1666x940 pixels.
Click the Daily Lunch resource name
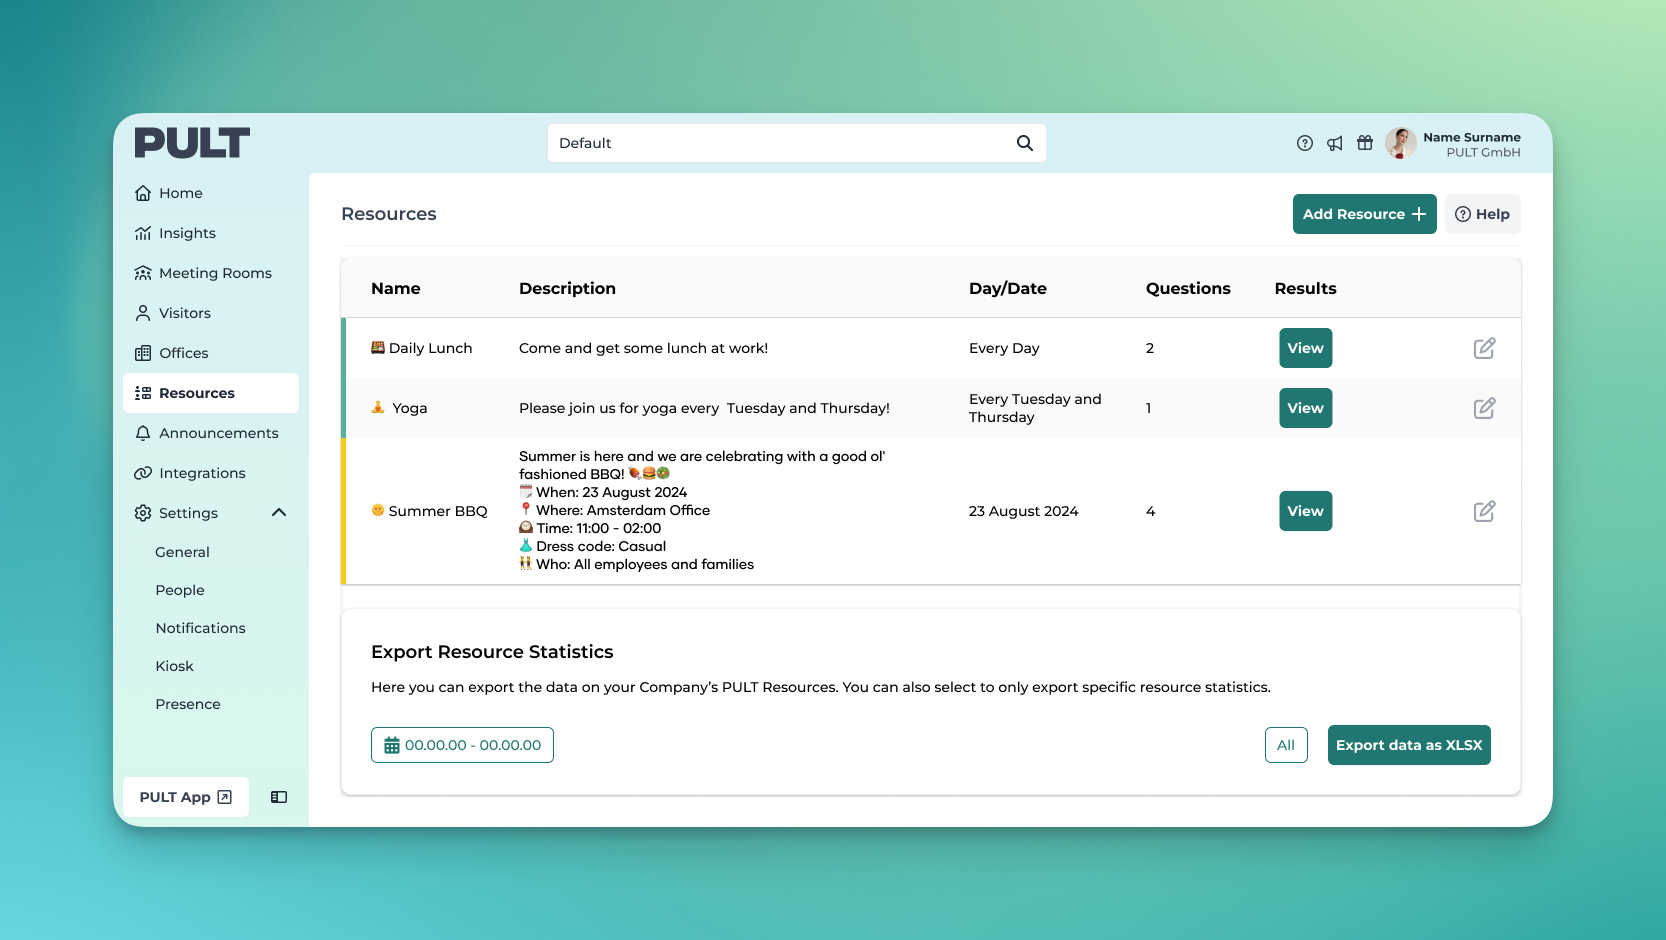pos(430,348)
